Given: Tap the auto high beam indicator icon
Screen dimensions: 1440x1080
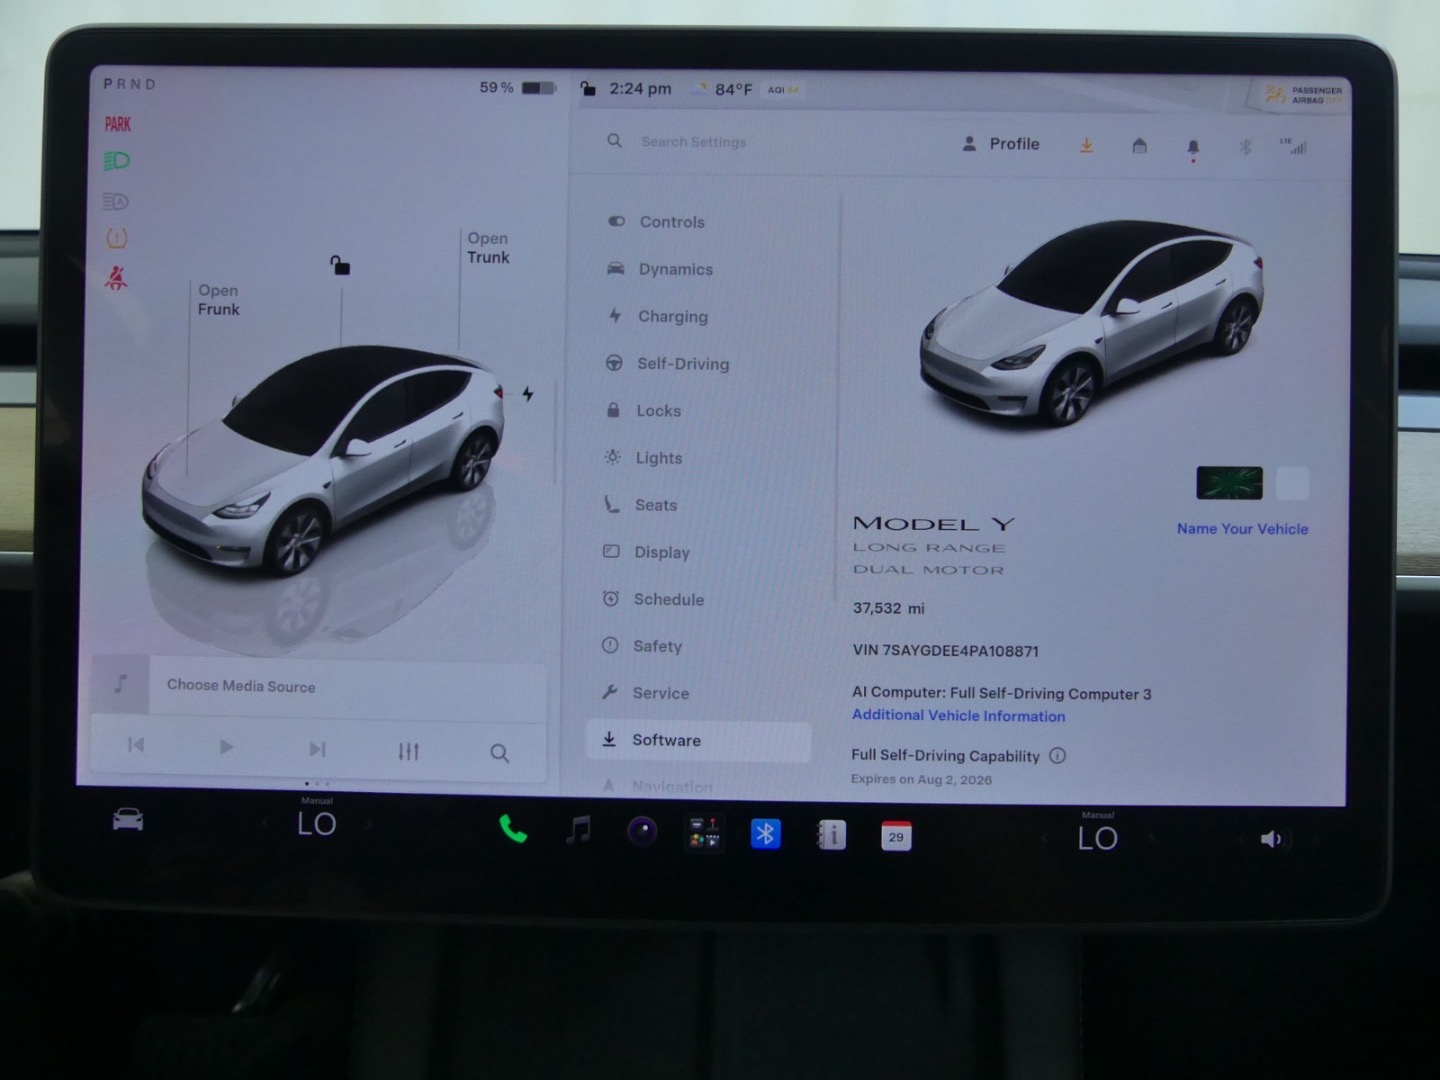Looking at the screenshot, I should tap(116, 201).
